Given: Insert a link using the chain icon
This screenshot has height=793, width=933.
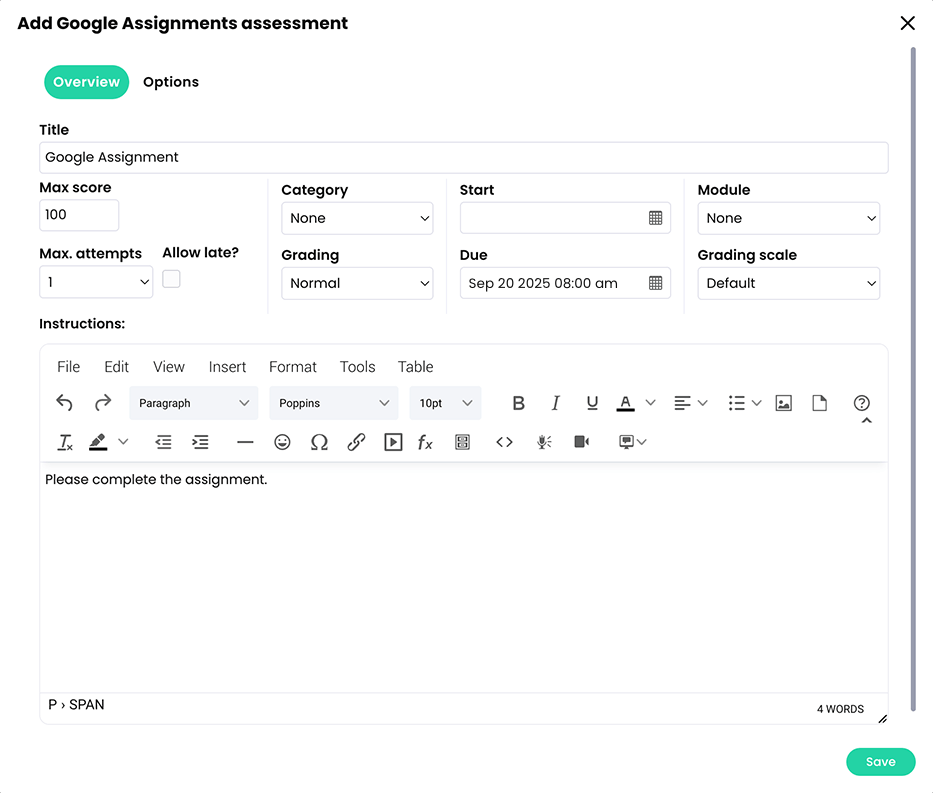Looking at the screenshot, I should (x=356, y=442).
